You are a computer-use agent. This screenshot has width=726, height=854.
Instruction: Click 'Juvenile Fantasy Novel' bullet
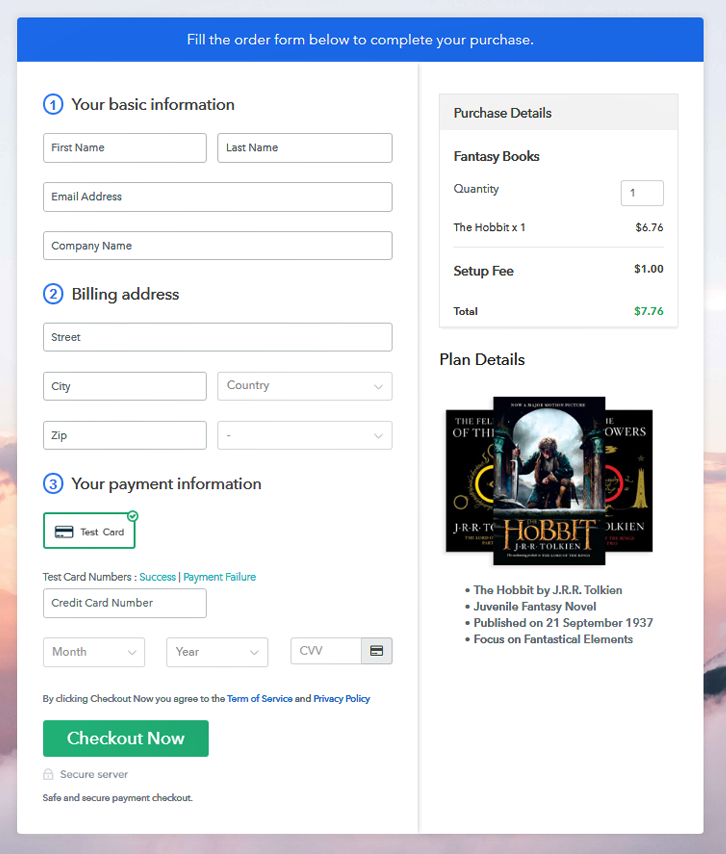534,606
